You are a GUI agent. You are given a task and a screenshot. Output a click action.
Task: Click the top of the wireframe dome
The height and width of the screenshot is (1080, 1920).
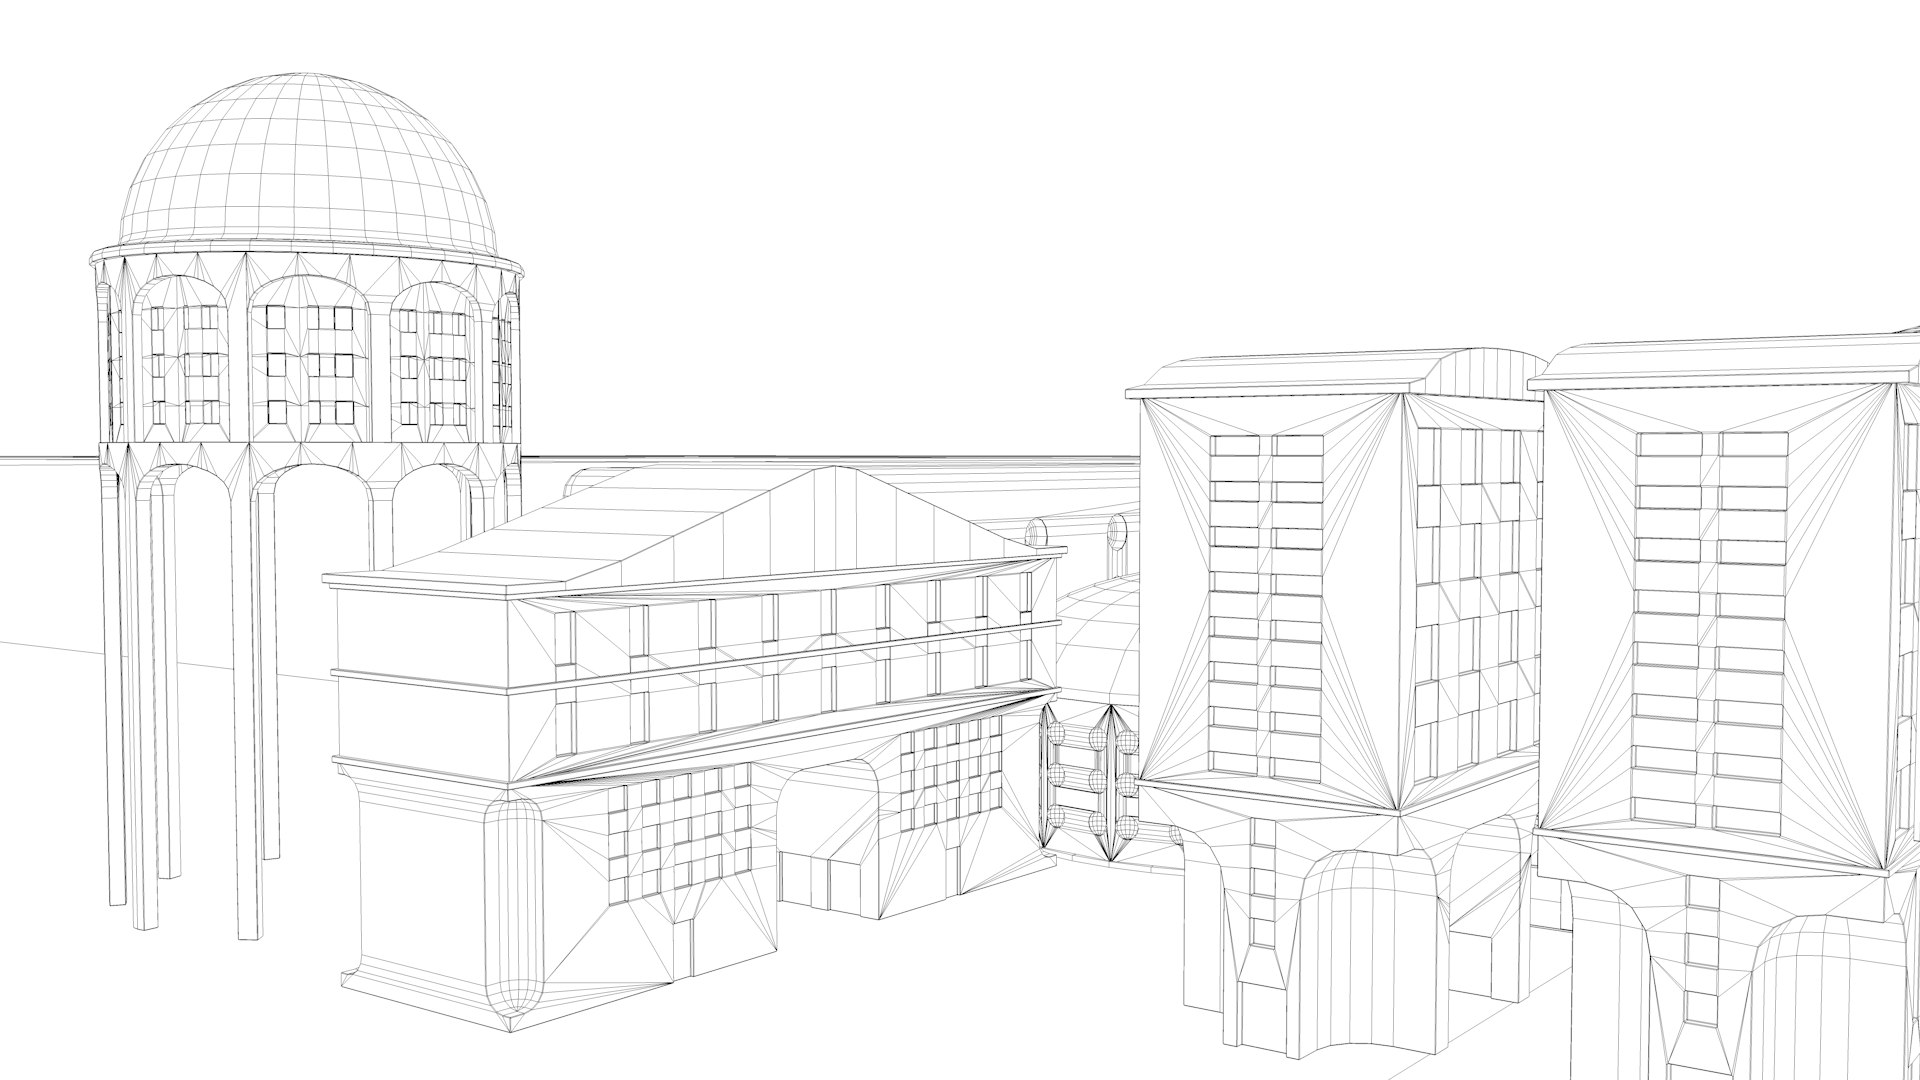307,80
